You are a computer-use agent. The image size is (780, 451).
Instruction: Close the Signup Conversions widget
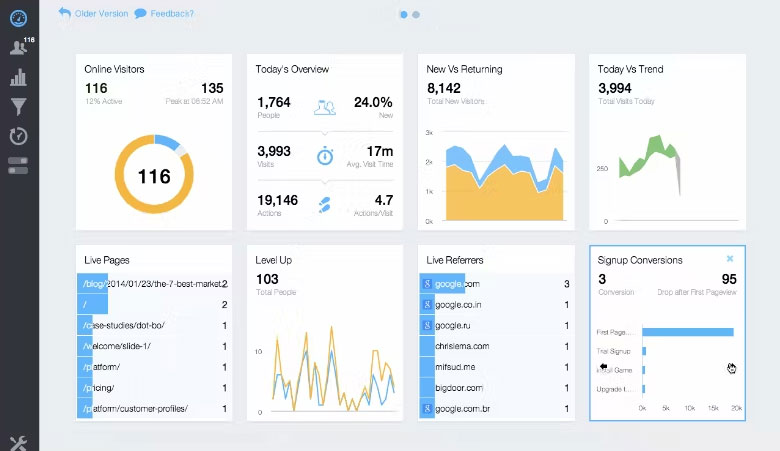coord(730,259)
